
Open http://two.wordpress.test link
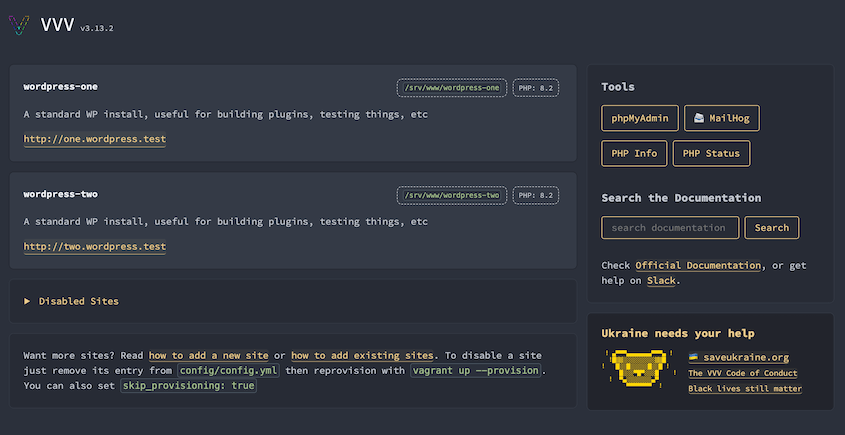pos(95,247)
